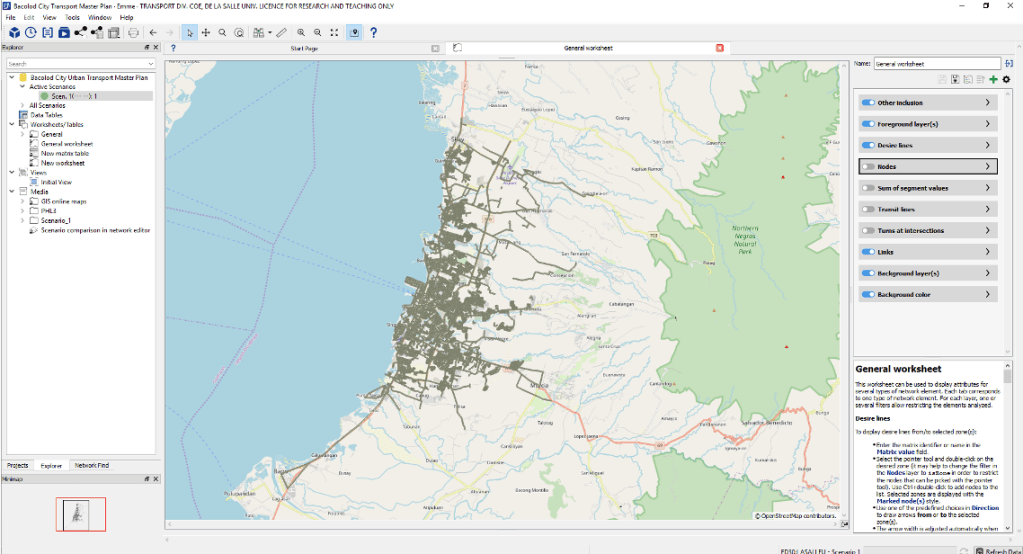
Task: Activate the pan (four-arrow) tool
Action: coord(206,32)
